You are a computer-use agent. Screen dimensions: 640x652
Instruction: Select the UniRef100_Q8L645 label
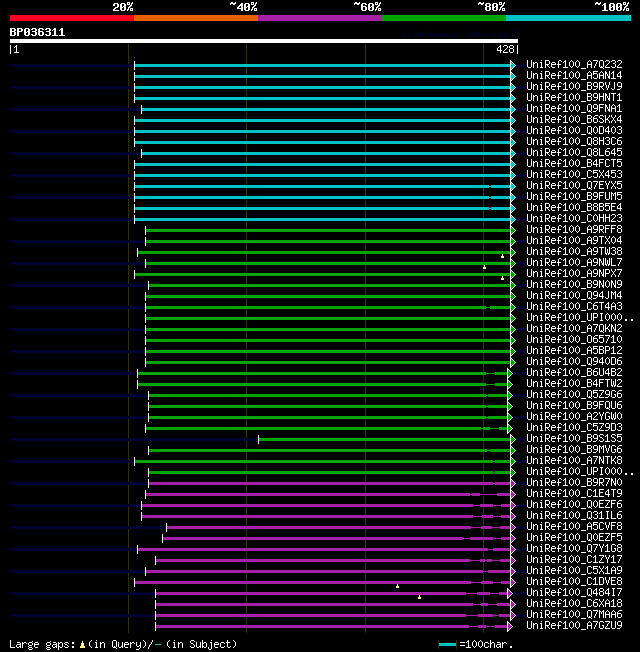[x=574, y=153]
